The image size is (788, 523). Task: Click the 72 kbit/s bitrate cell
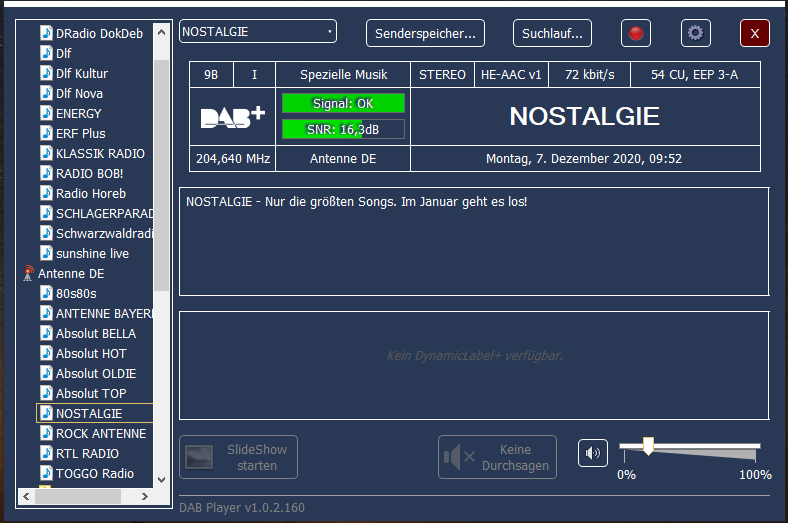click(589, 75)
